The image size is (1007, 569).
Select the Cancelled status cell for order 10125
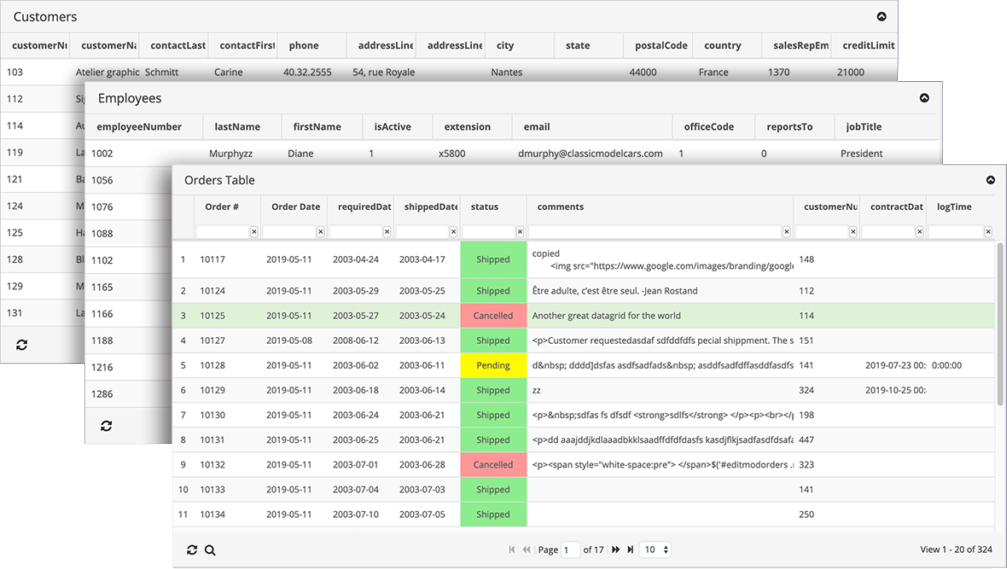coord(493,316)
